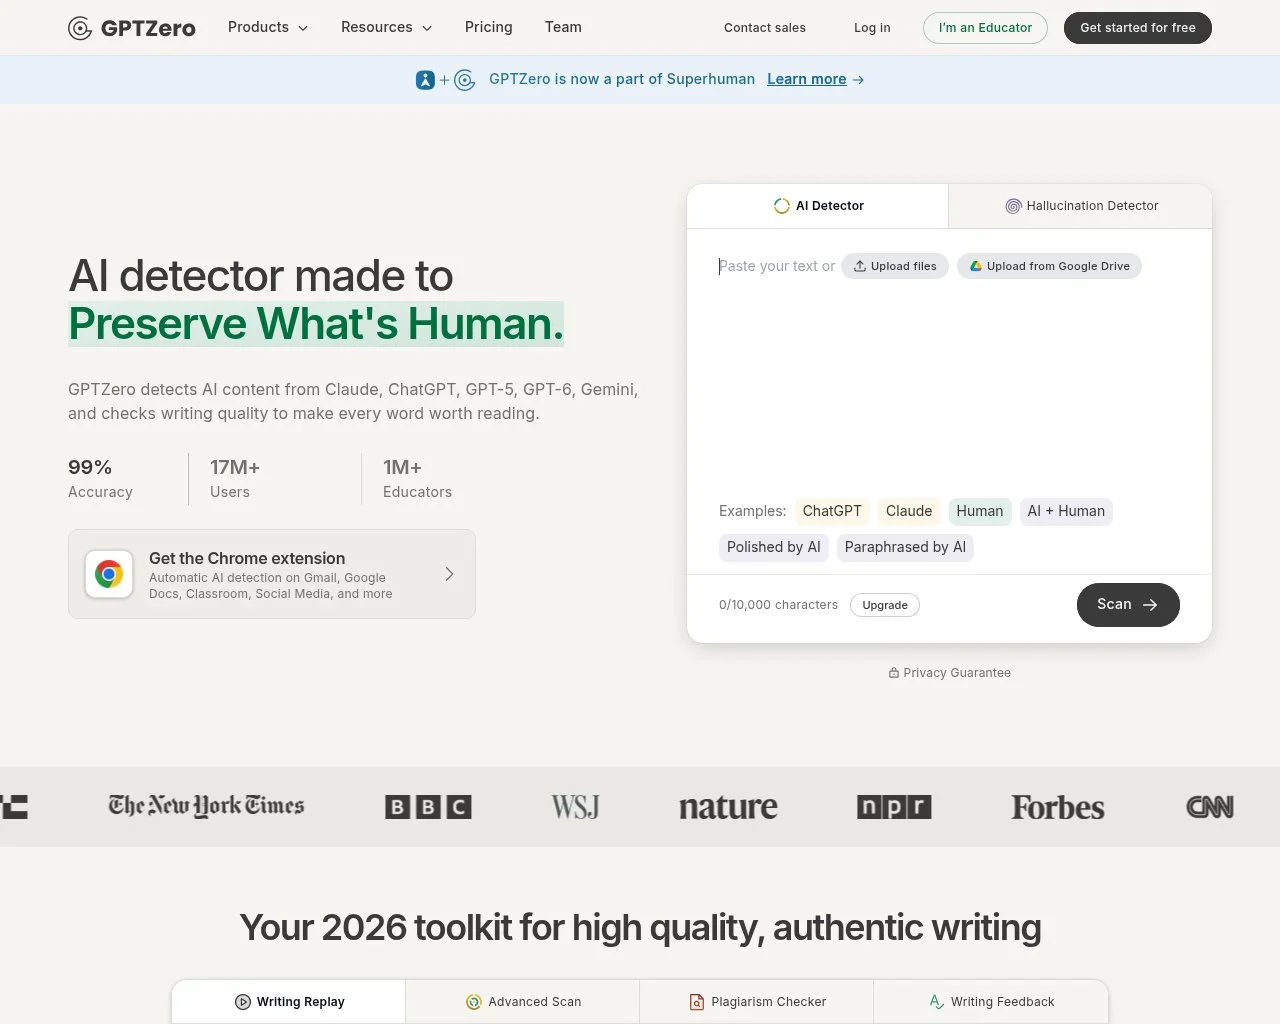Click the Log in link
The height and width of the screenshot is (1024, 1280).
point(872,28)
